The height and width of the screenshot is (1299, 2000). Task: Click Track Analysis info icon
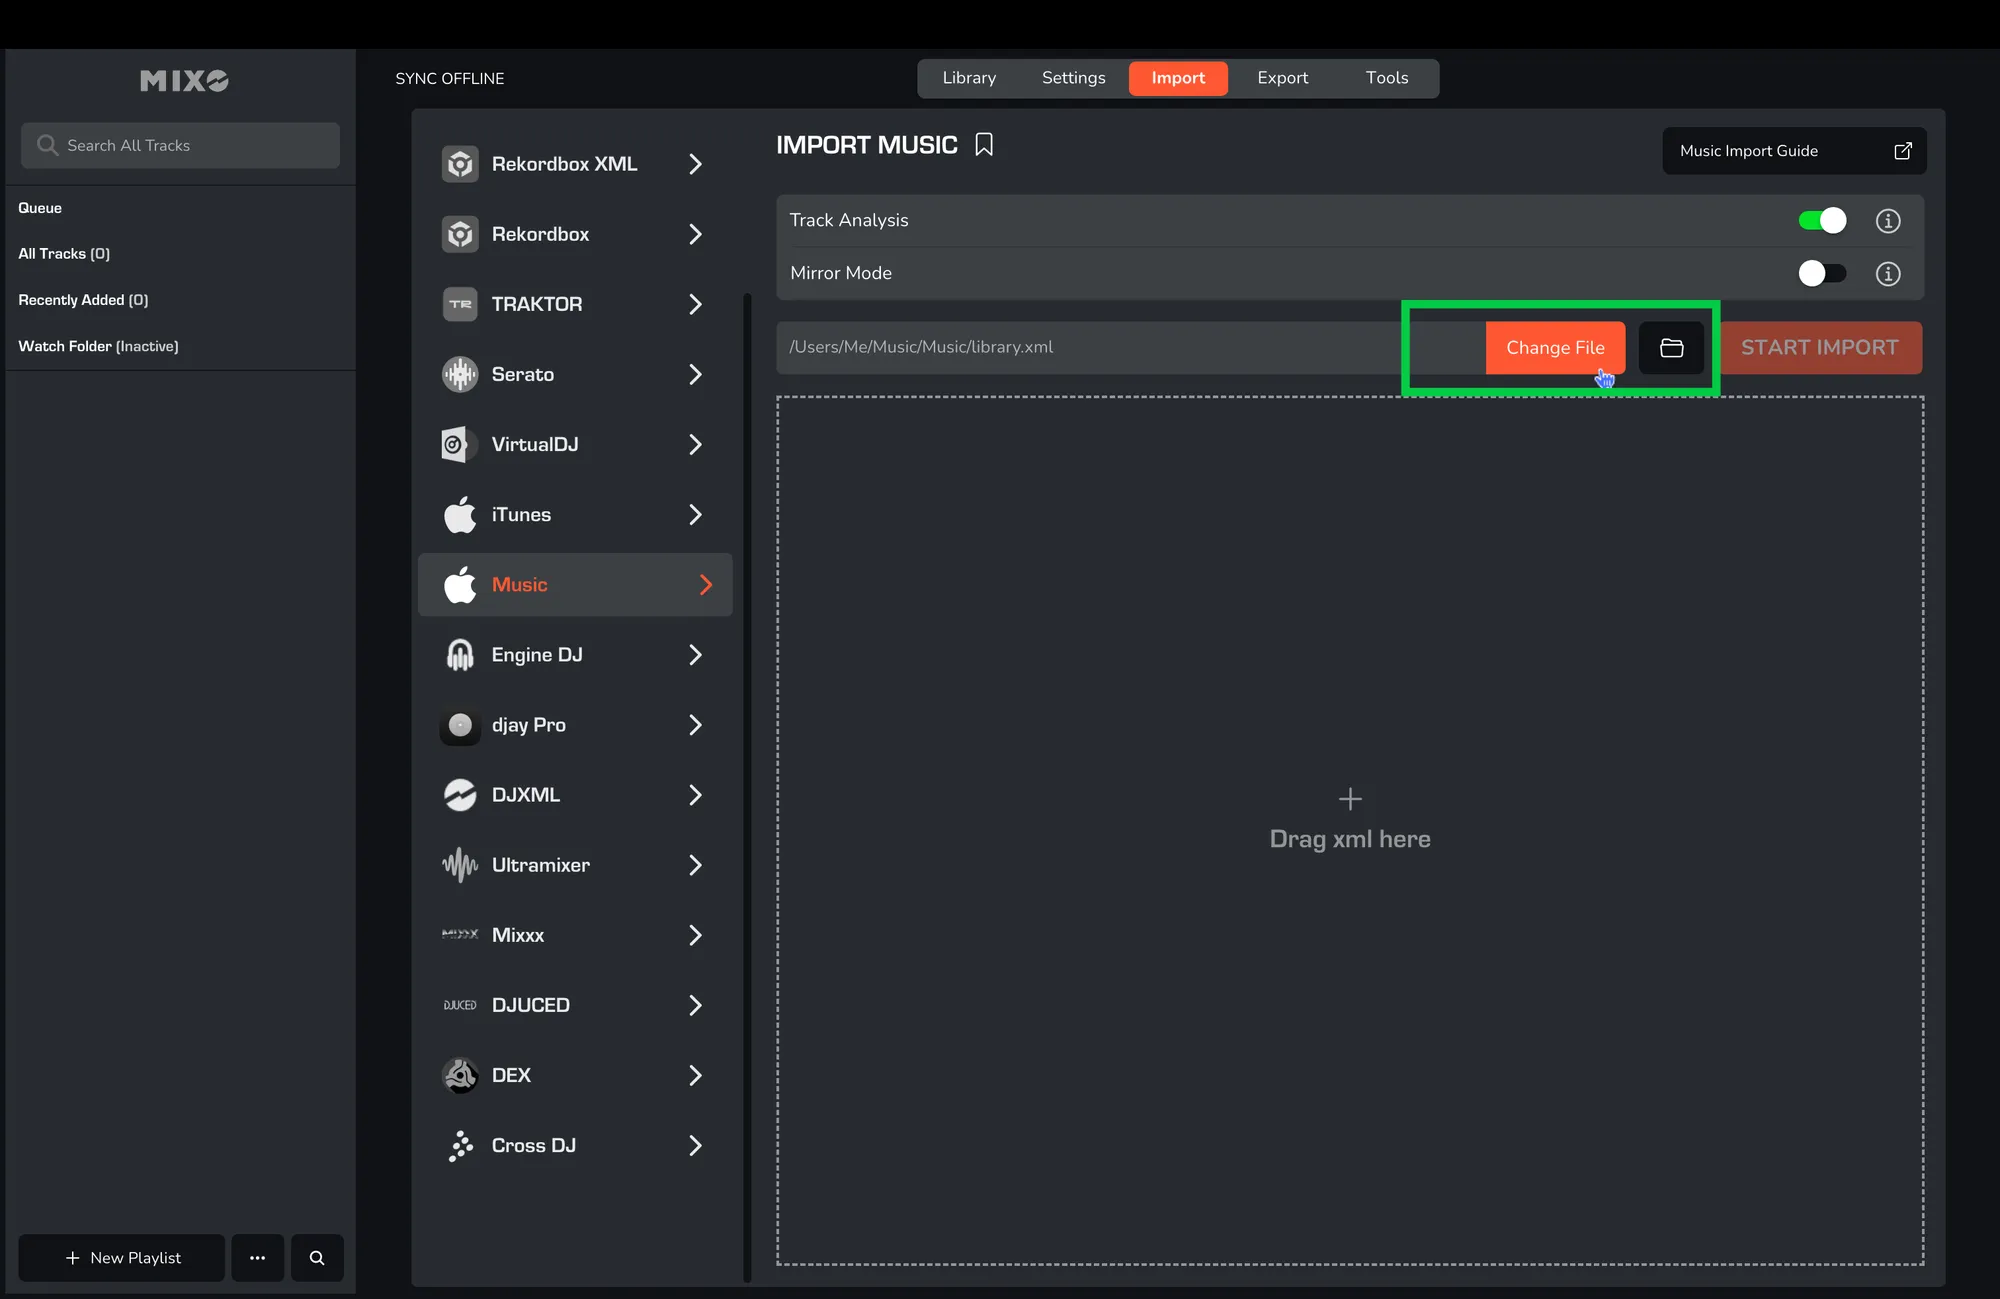coord(1887,221)
